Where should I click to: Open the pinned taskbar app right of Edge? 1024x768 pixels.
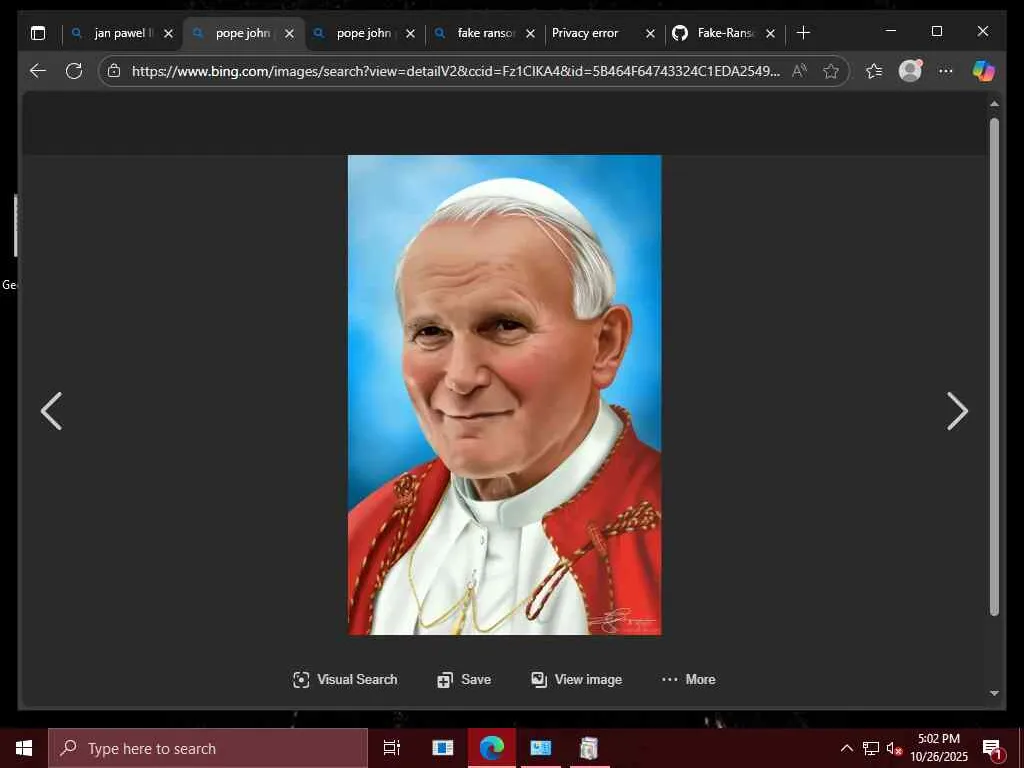click(541, 748)
